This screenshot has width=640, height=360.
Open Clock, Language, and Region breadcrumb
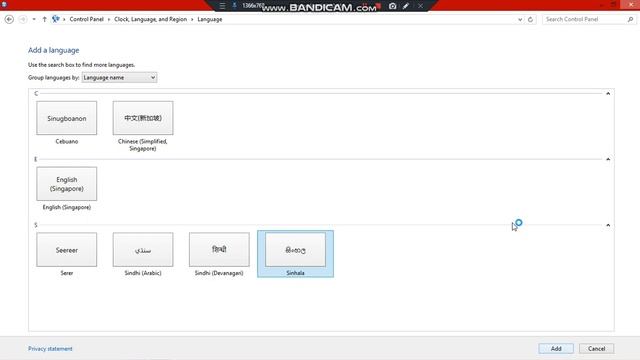(150, 19)
